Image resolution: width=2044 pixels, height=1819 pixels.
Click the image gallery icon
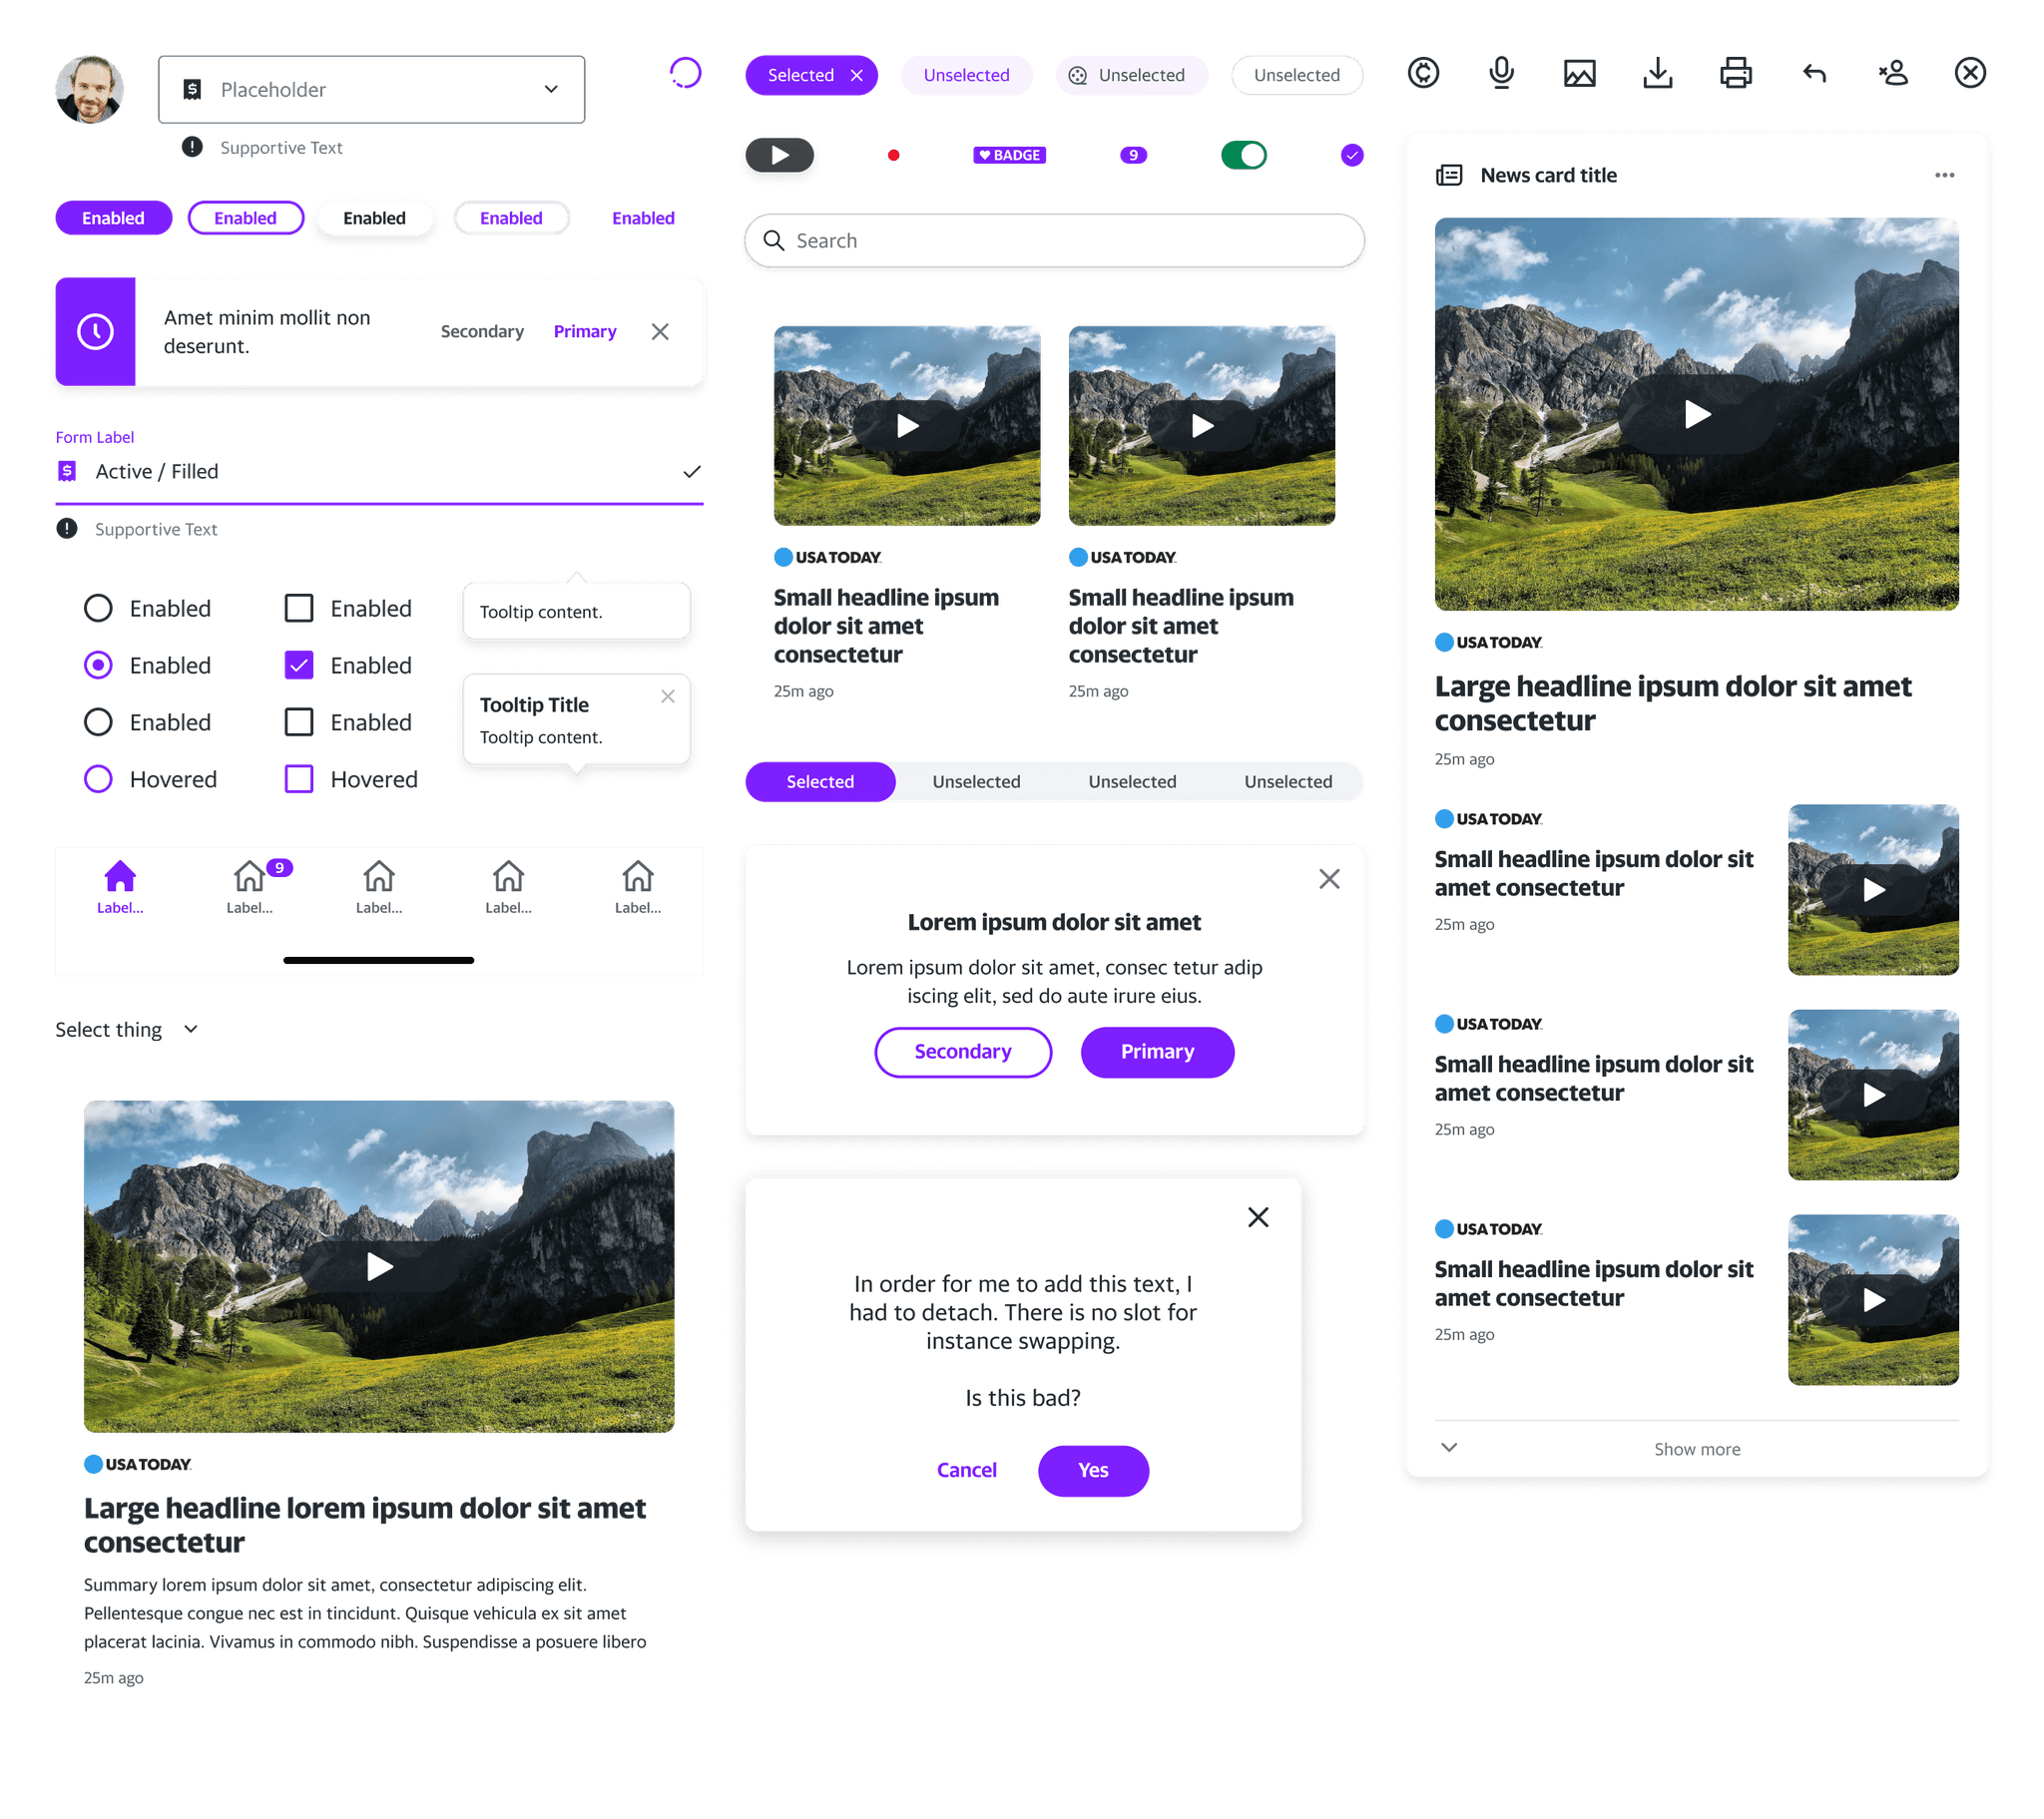click(1579, 73)
